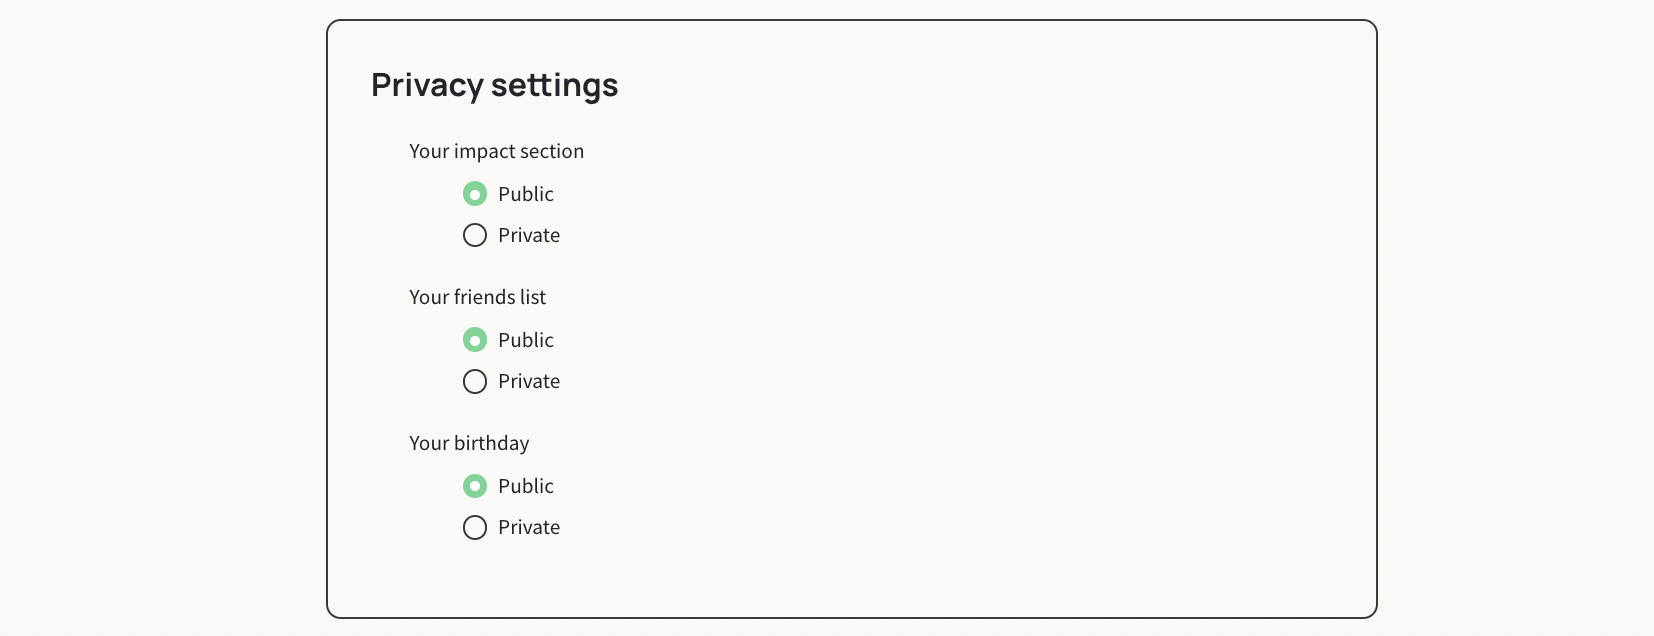Select Public radio under Your birthday
Image resolution: width=1654 pixels, height=636 pixels.
pos(475,486)
